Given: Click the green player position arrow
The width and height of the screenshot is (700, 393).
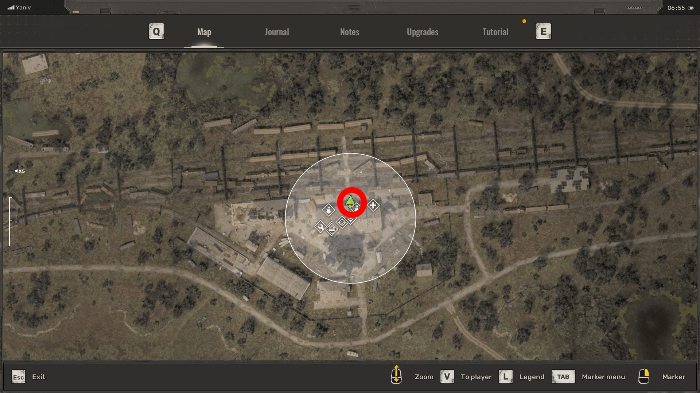Looking at the screenshot, I should [x=350, y=202].
